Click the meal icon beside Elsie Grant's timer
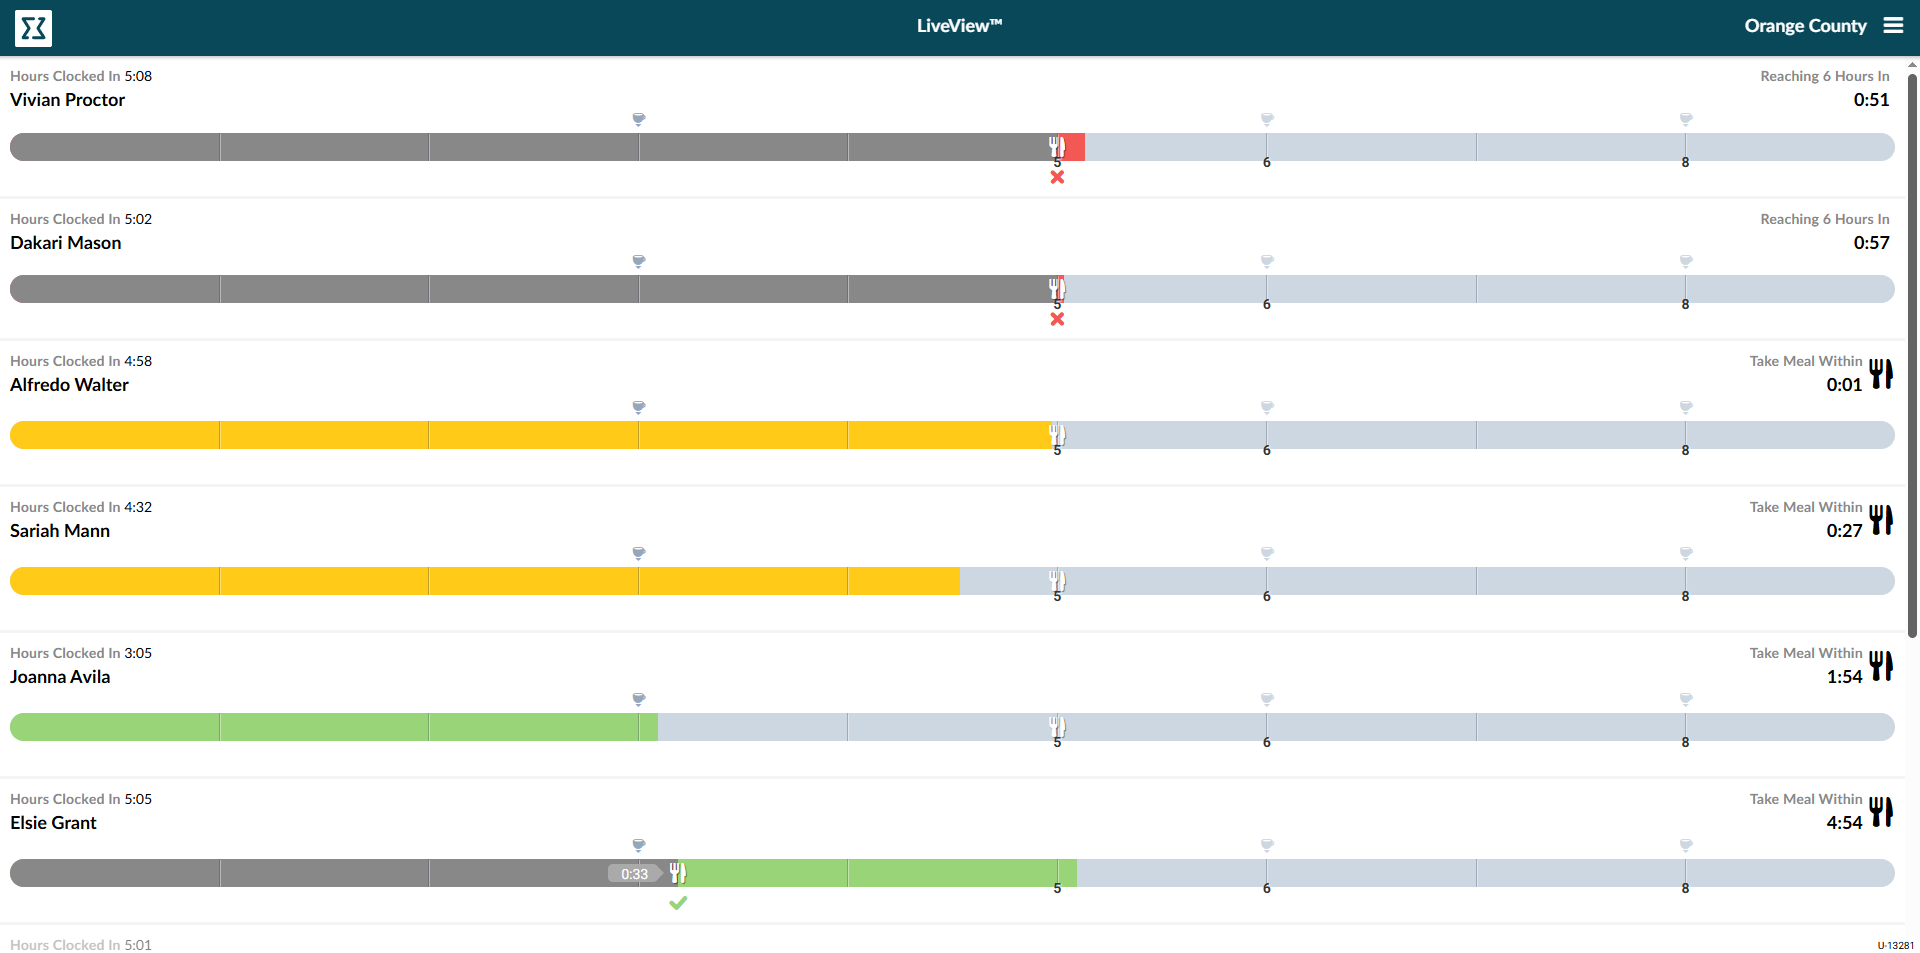Image resolution: width=1920 pixels, height=953 pixels. click(x=1881, y=812)
